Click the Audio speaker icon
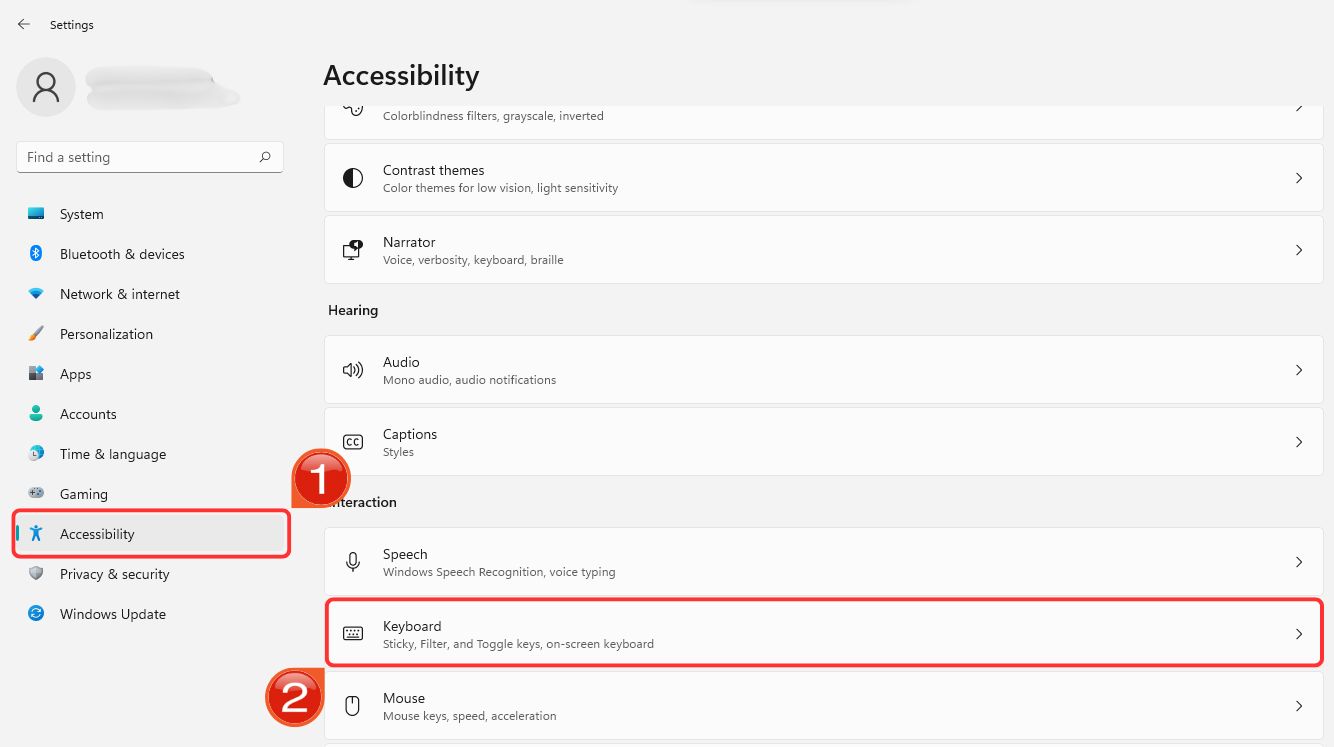This screenshot has width=1334, height=747. (352, 369)
